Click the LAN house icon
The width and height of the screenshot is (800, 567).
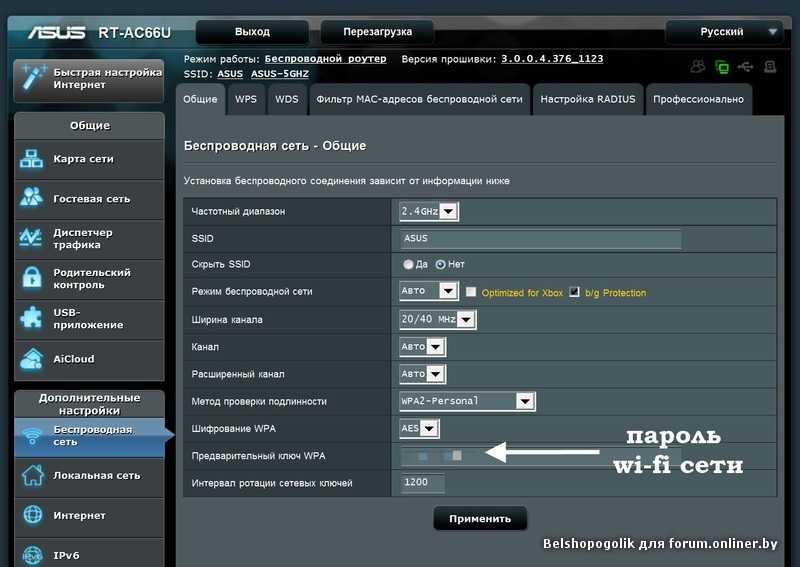(x=33, y=475)
